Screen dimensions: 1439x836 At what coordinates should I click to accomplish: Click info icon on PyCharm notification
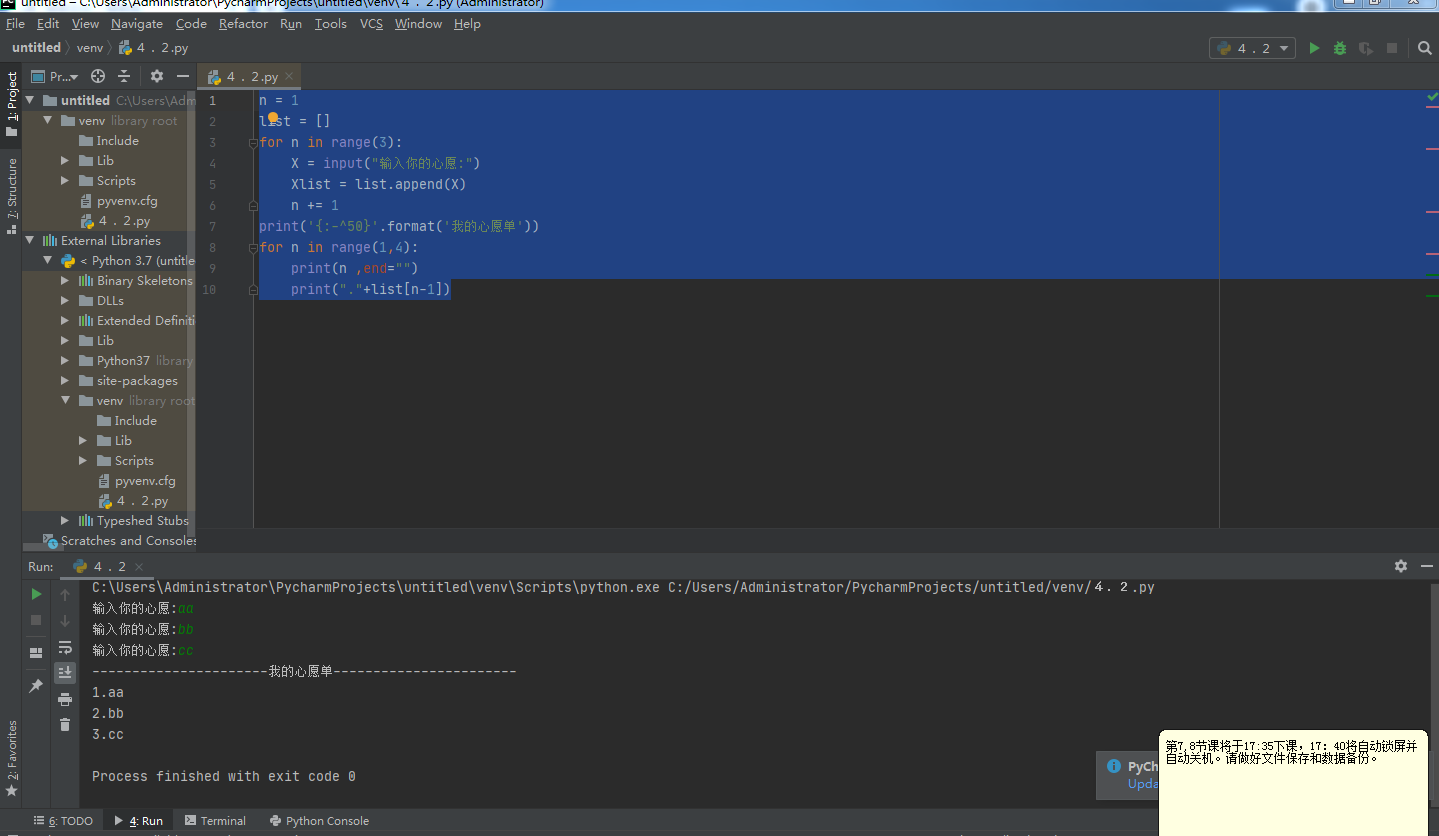pos(1114,767)
